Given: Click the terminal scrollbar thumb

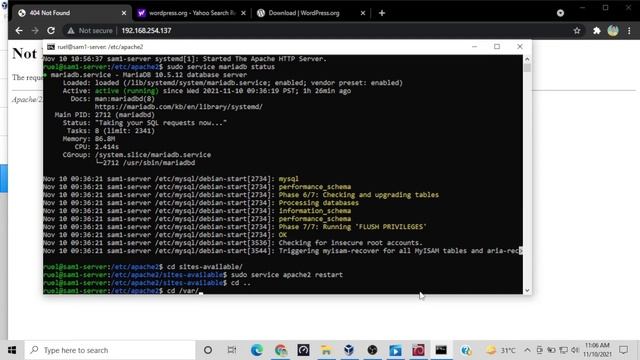Looking at the screenshot, I should [527, 68].
